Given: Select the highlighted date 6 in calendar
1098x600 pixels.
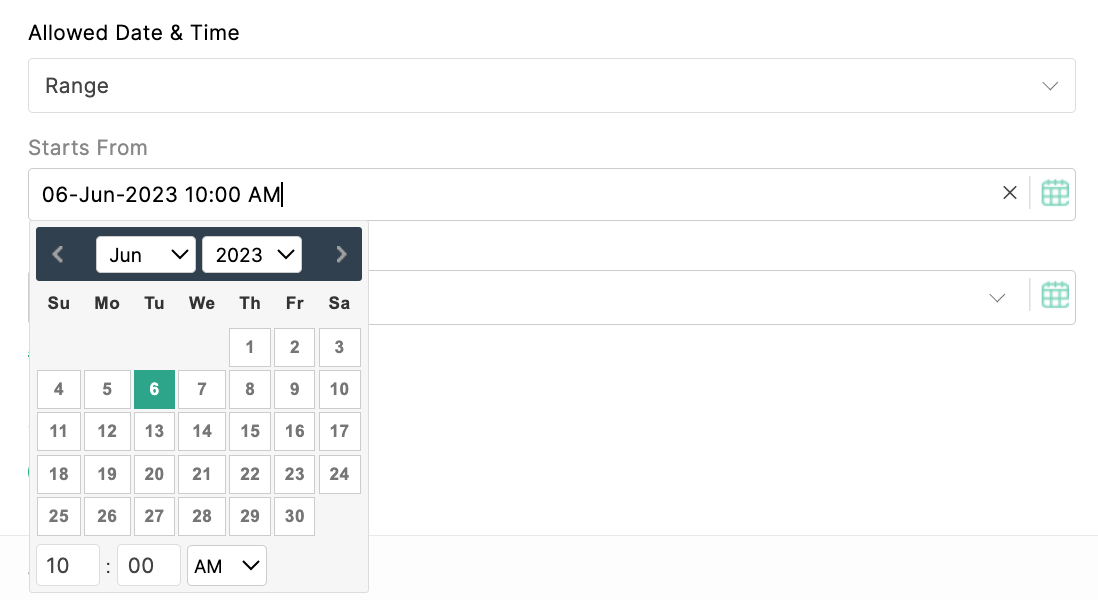Looking at the screenshot, I should click(x=154, y=389).
